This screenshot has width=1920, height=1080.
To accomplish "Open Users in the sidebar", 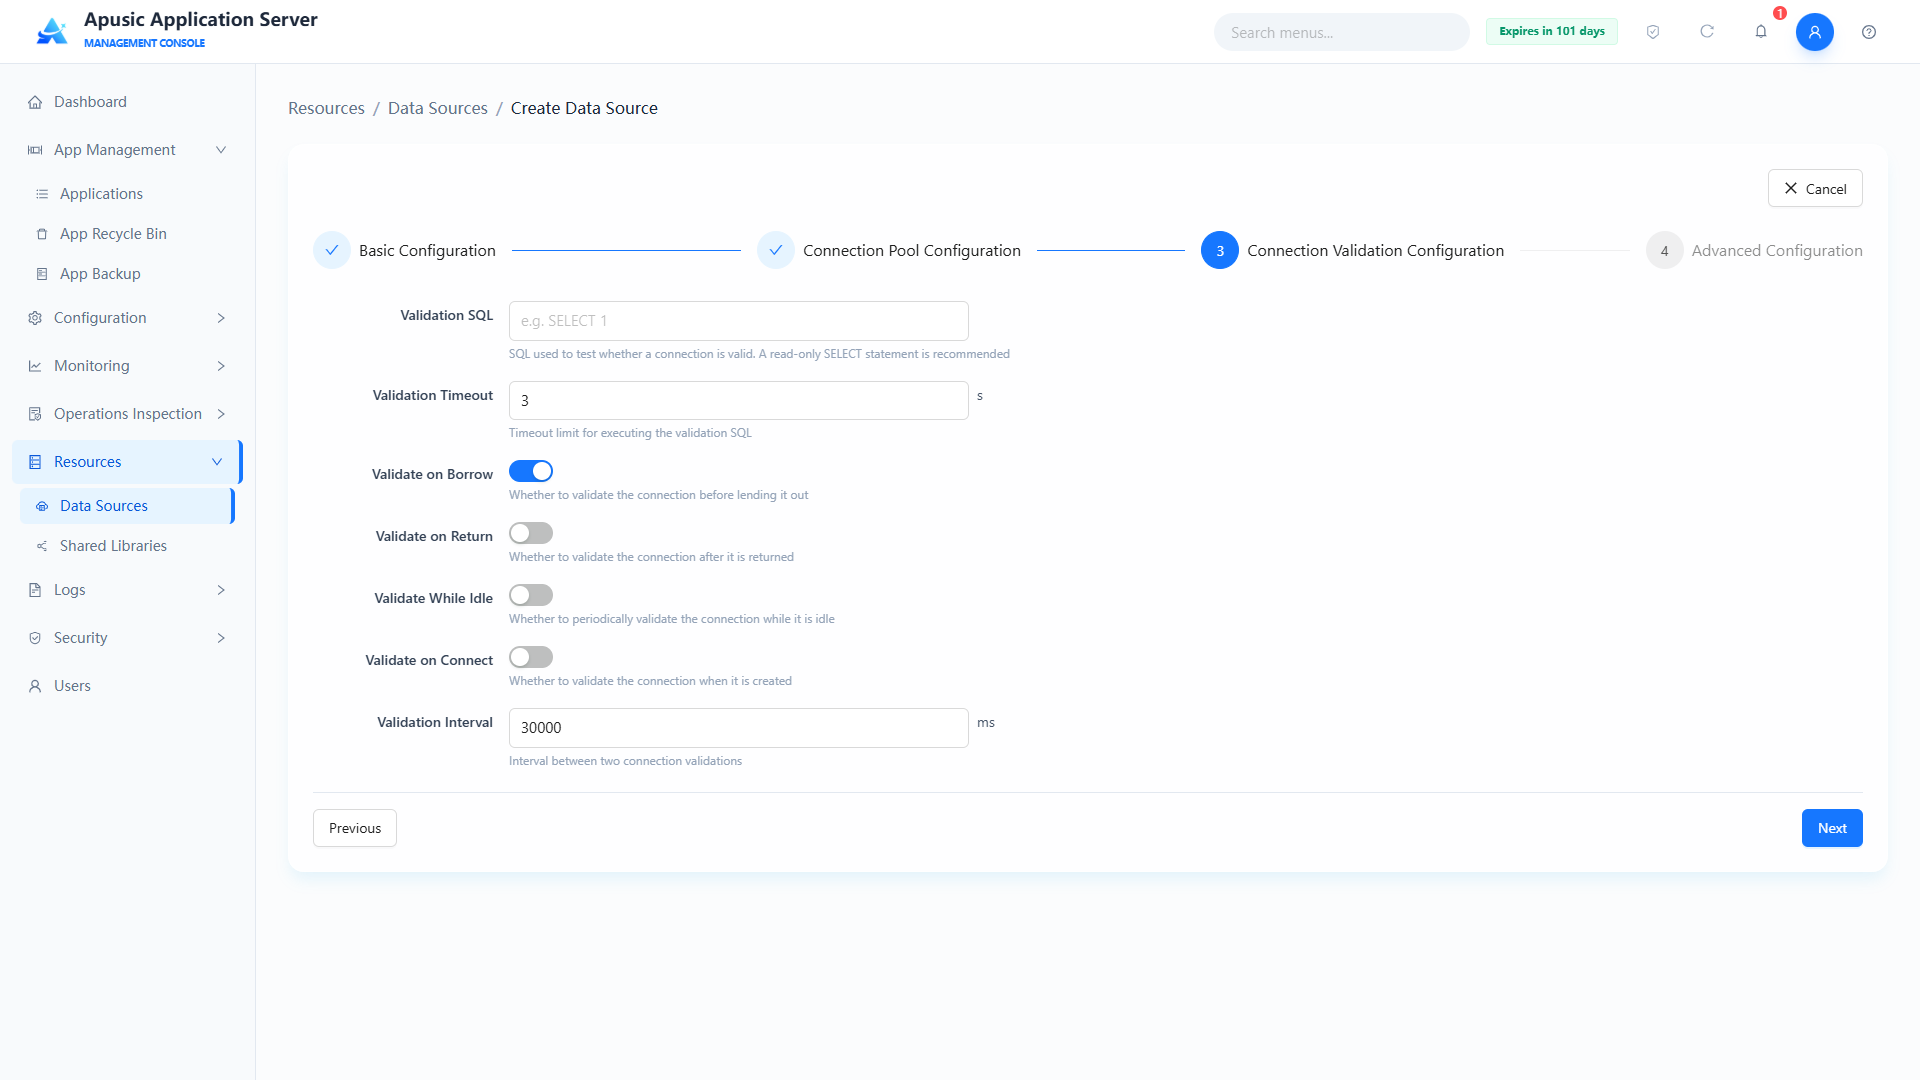I will click(x=128, y=686).
